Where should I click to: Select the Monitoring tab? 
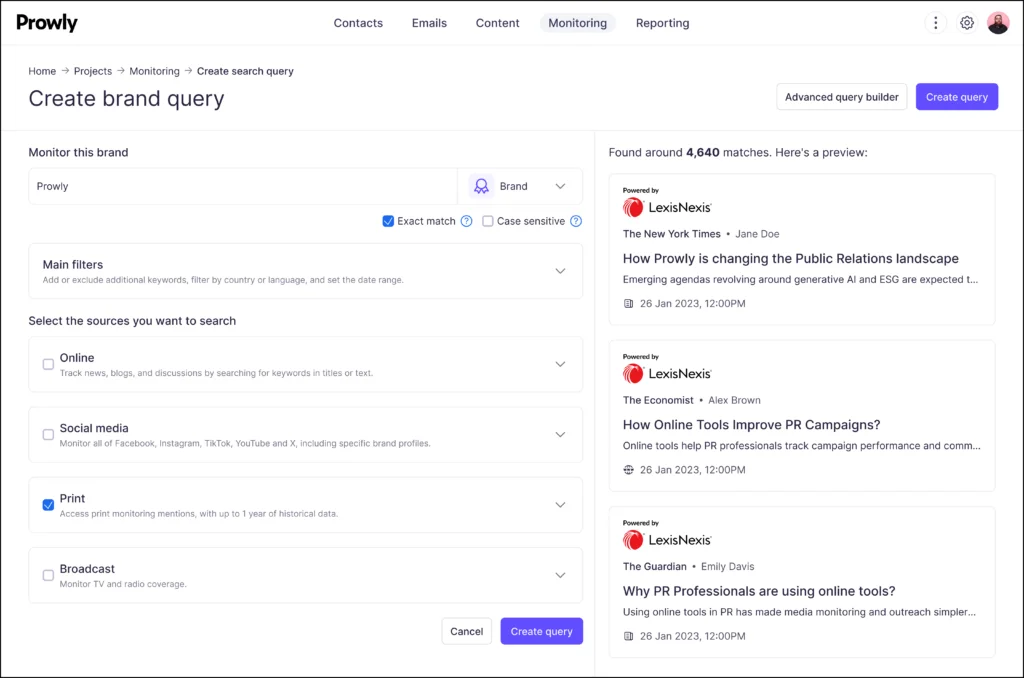tap(577, 23)
